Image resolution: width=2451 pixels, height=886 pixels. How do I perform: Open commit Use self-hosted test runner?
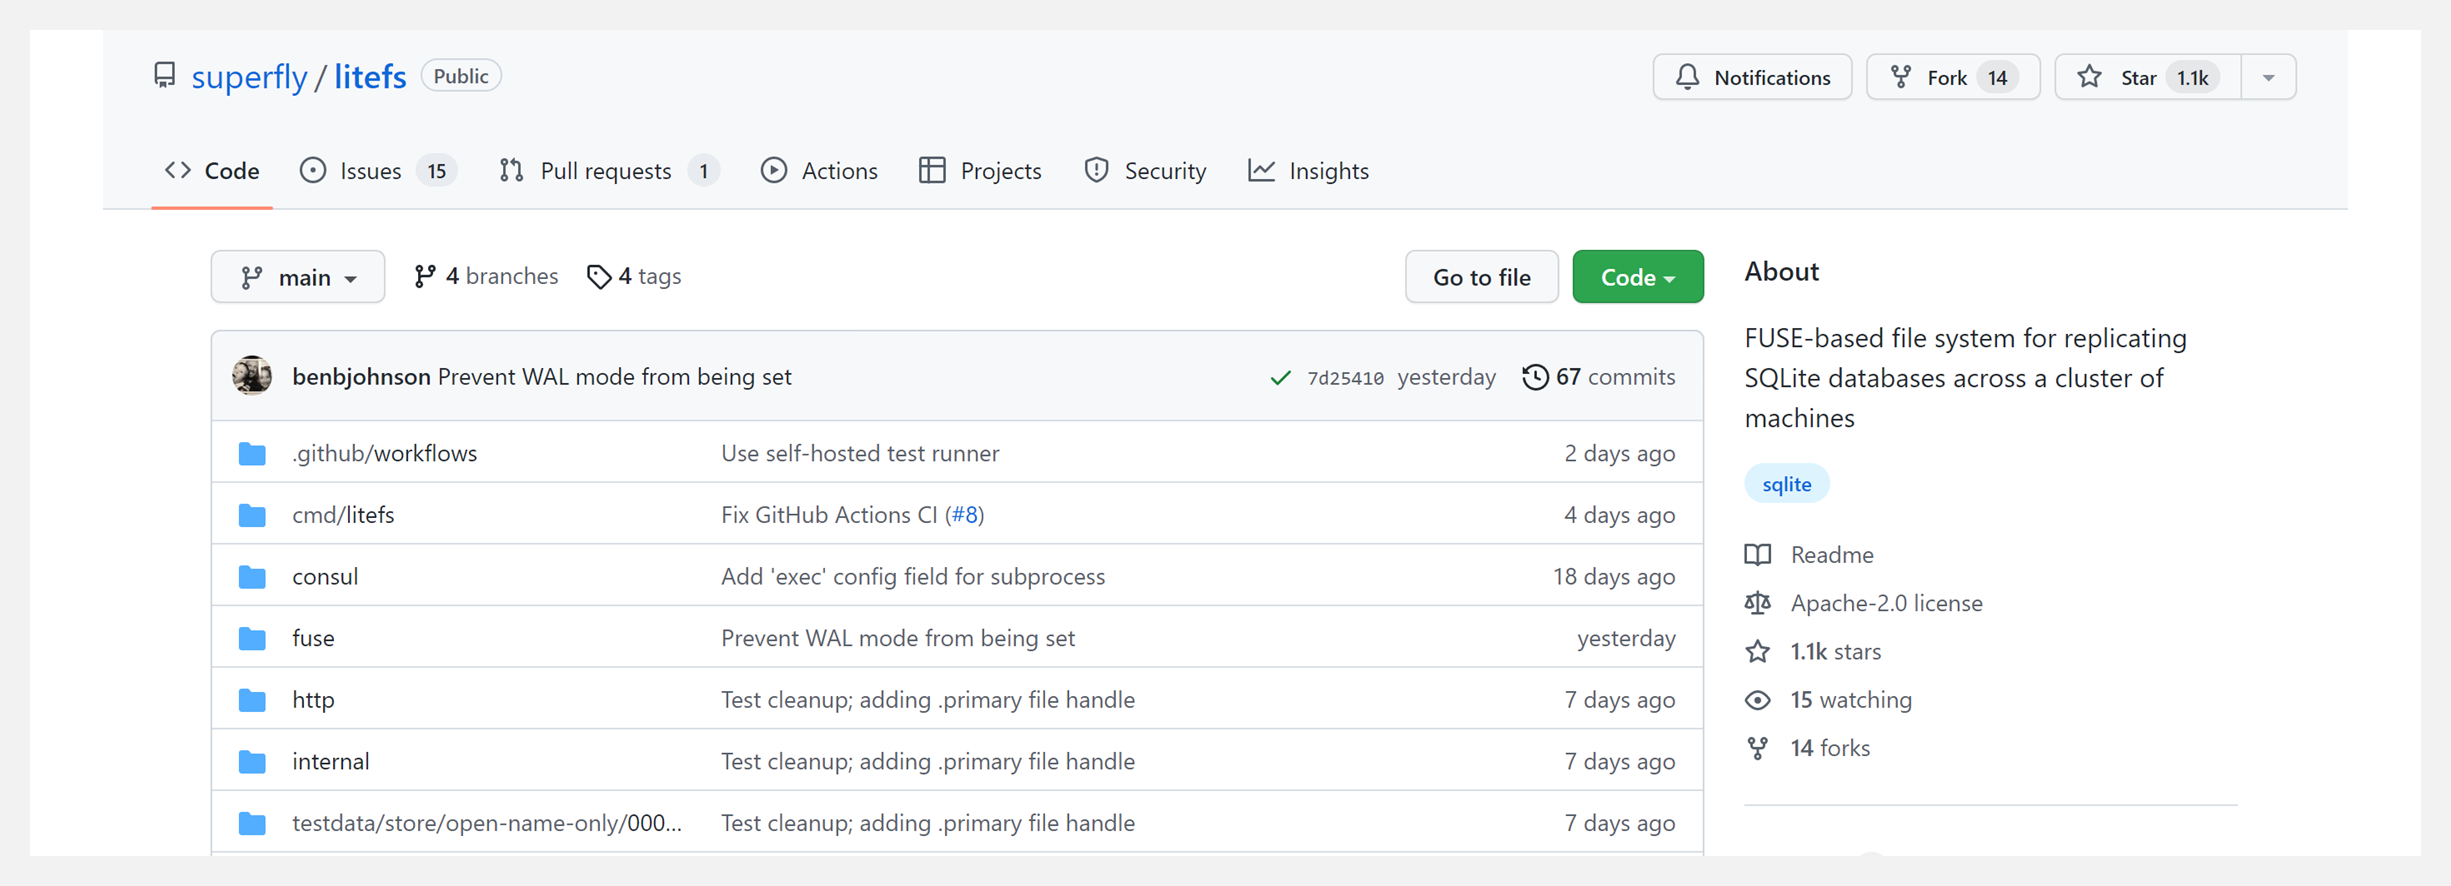(x=860, y=453)
